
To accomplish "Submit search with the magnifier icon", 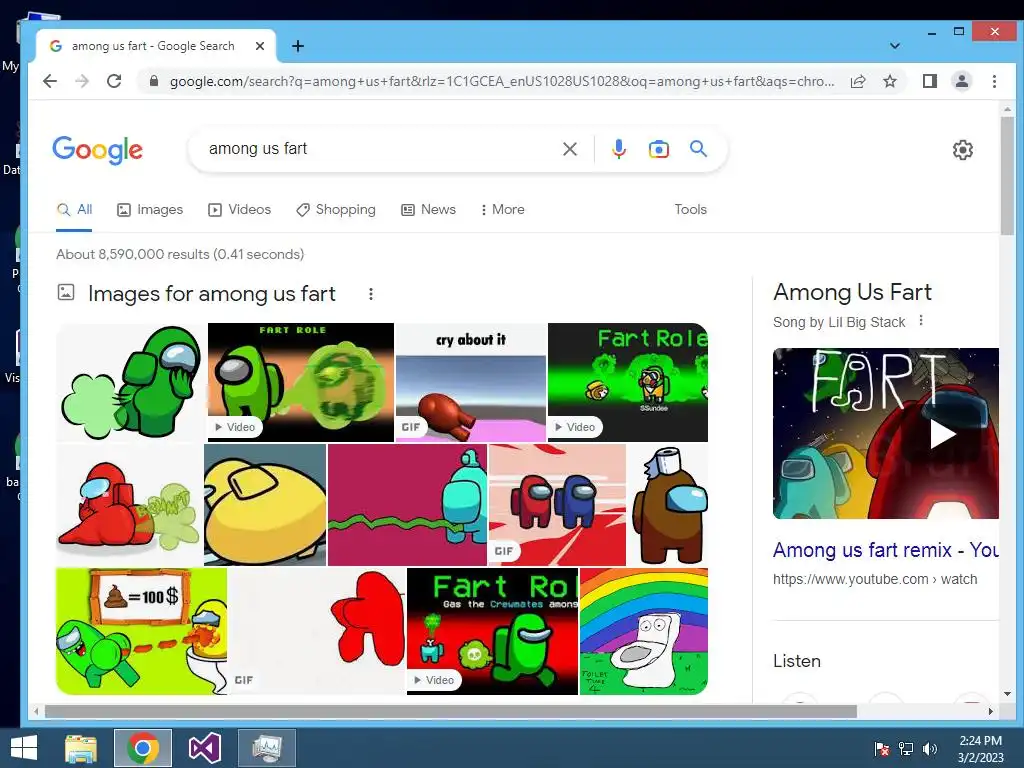I will 698,148.
